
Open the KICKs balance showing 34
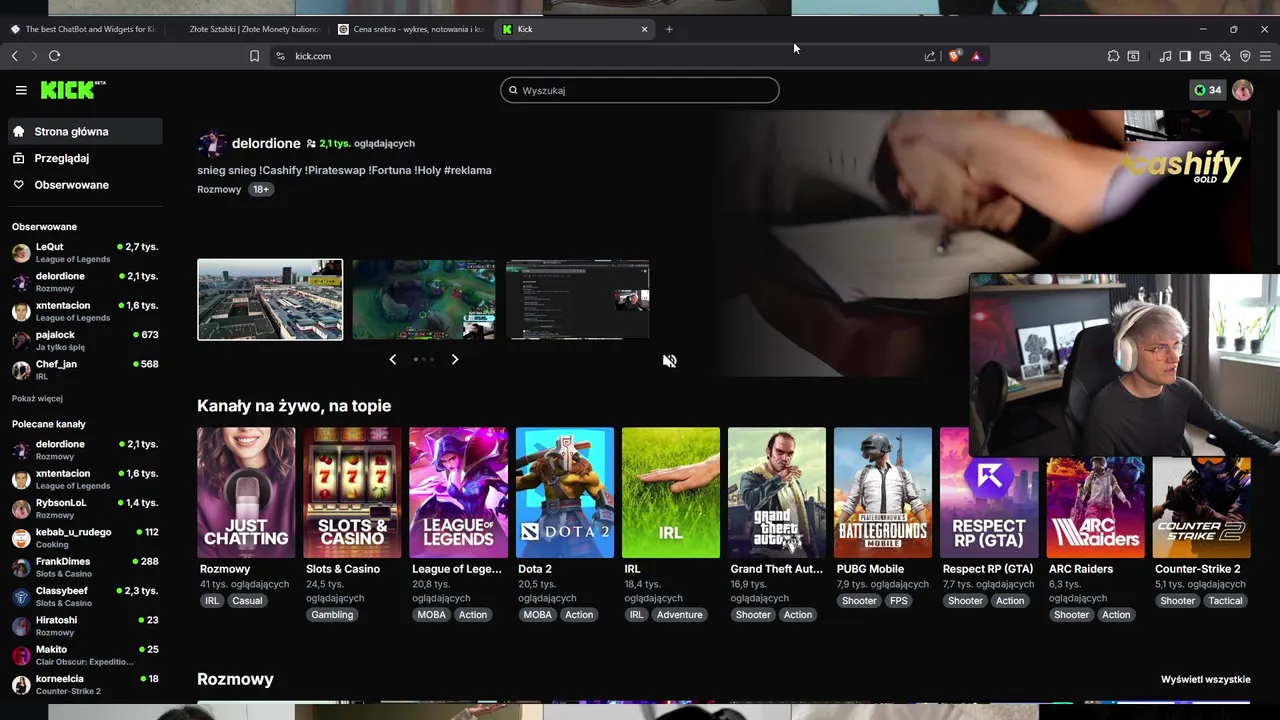pyautogui.click(x=1207, y=90)
